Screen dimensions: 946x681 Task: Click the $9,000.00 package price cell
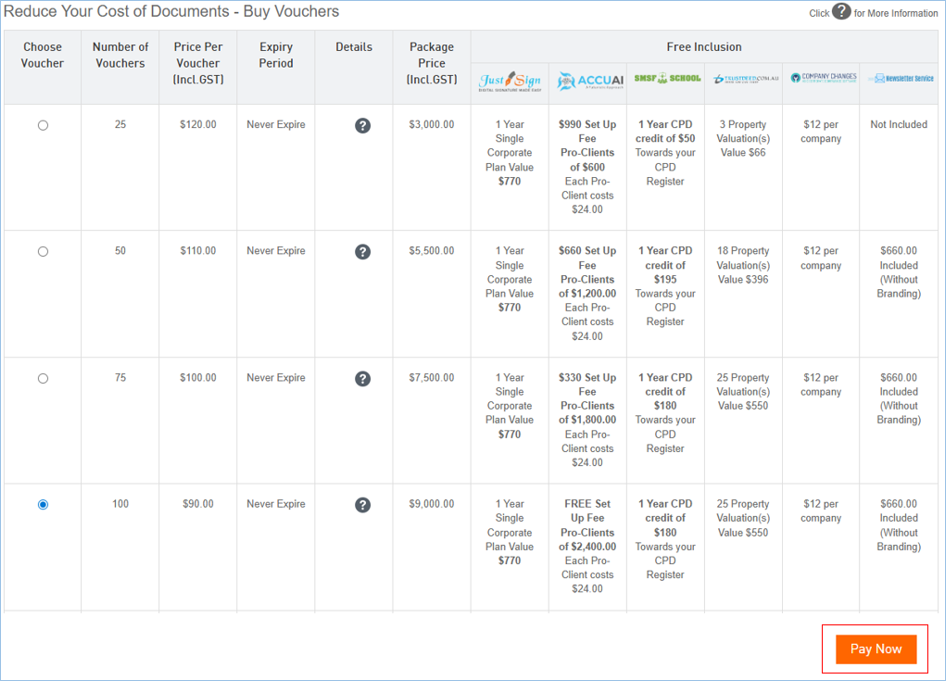tap(432, 505)
